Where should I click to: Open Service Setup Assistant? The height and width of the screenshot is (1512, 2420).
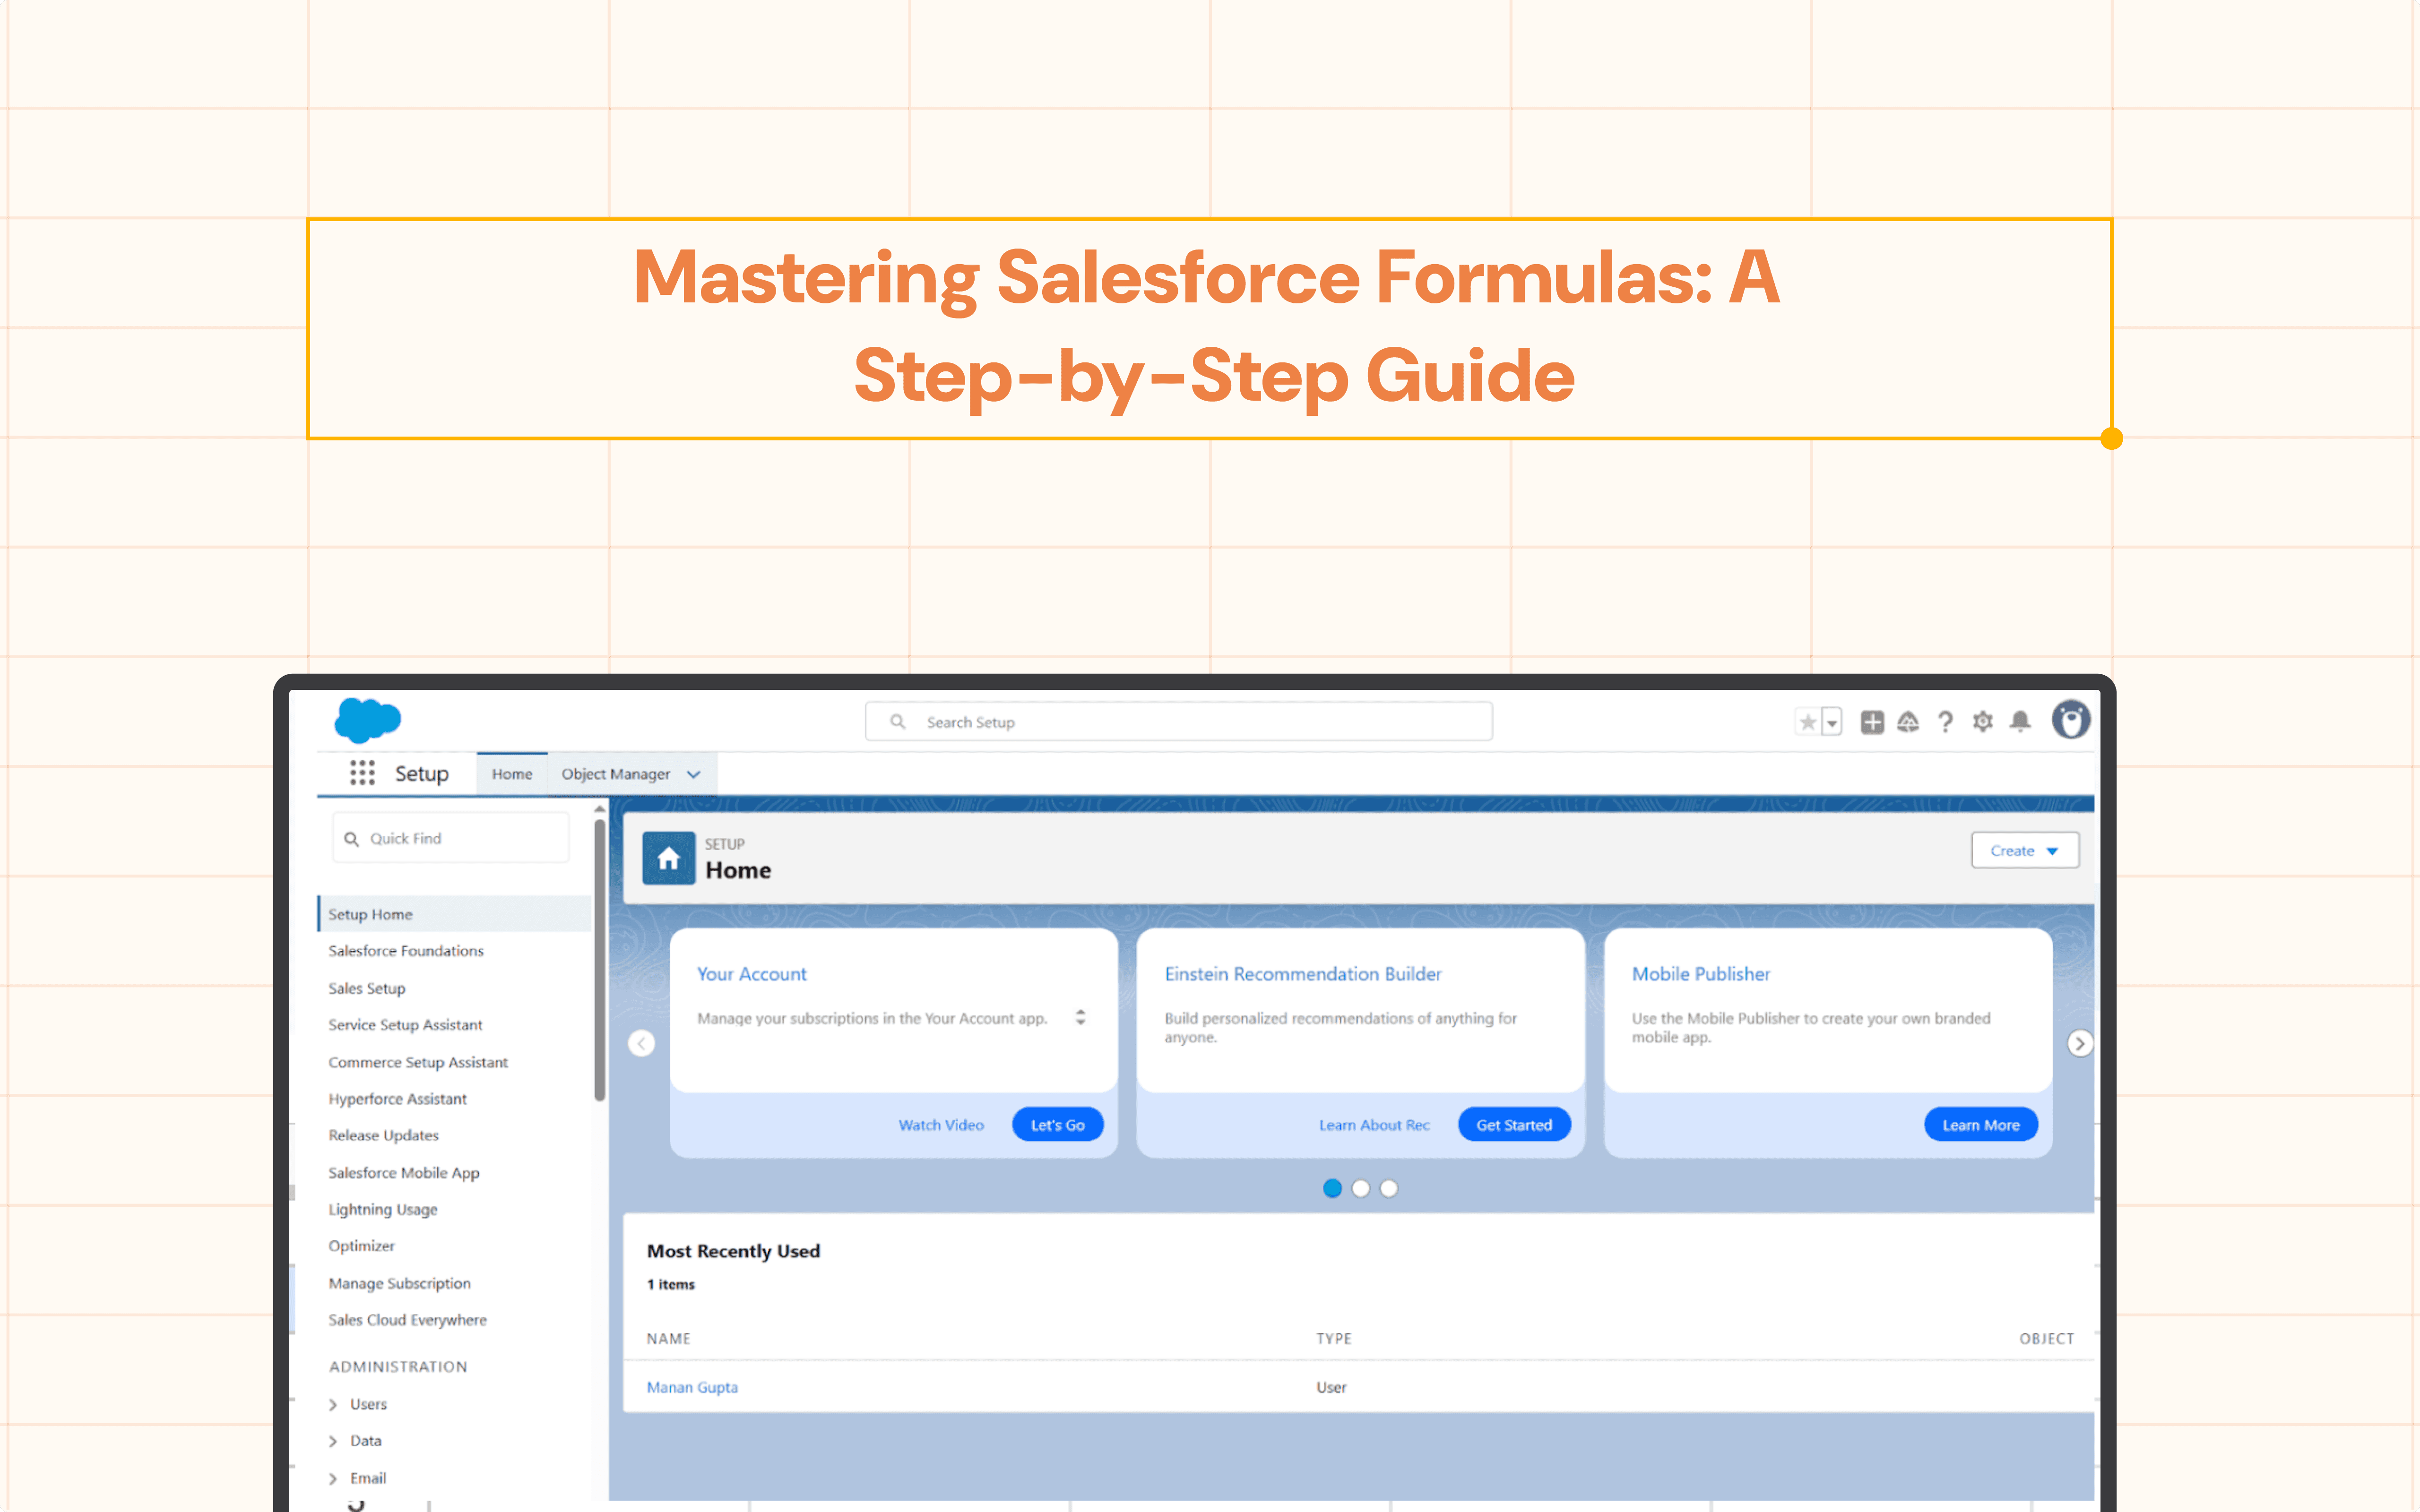[405, 1025]
